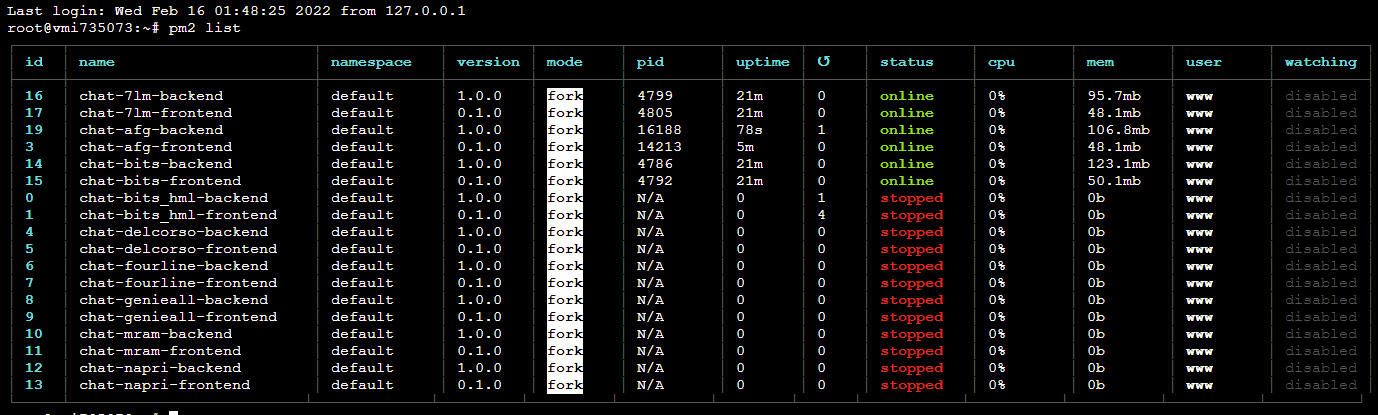This screenshot has width=1378, height=415.
Task: Select process name chat-bits_hml-frontend
Action: coord(178,215)
